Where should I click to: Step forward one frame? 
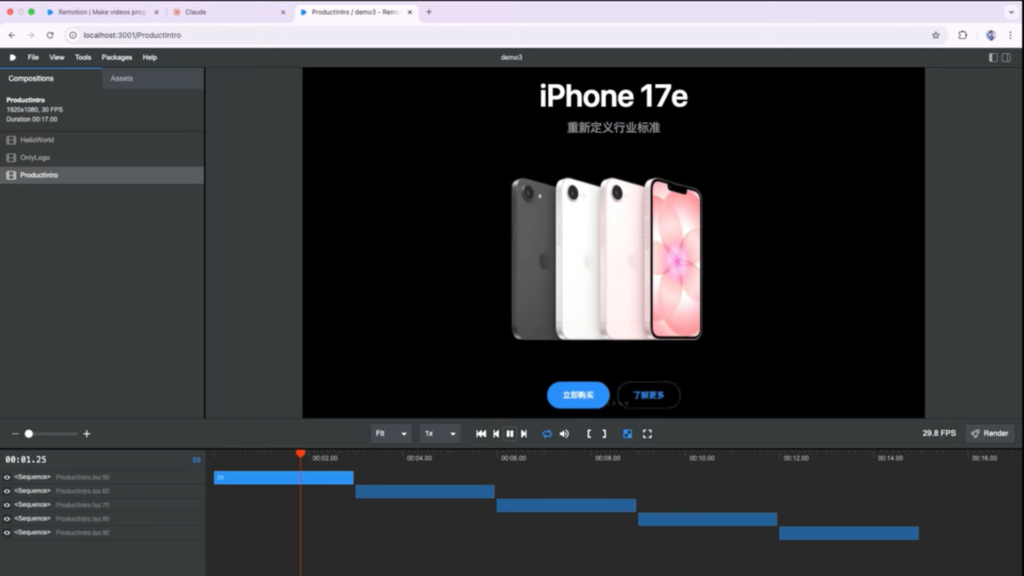tap(524, 434)
